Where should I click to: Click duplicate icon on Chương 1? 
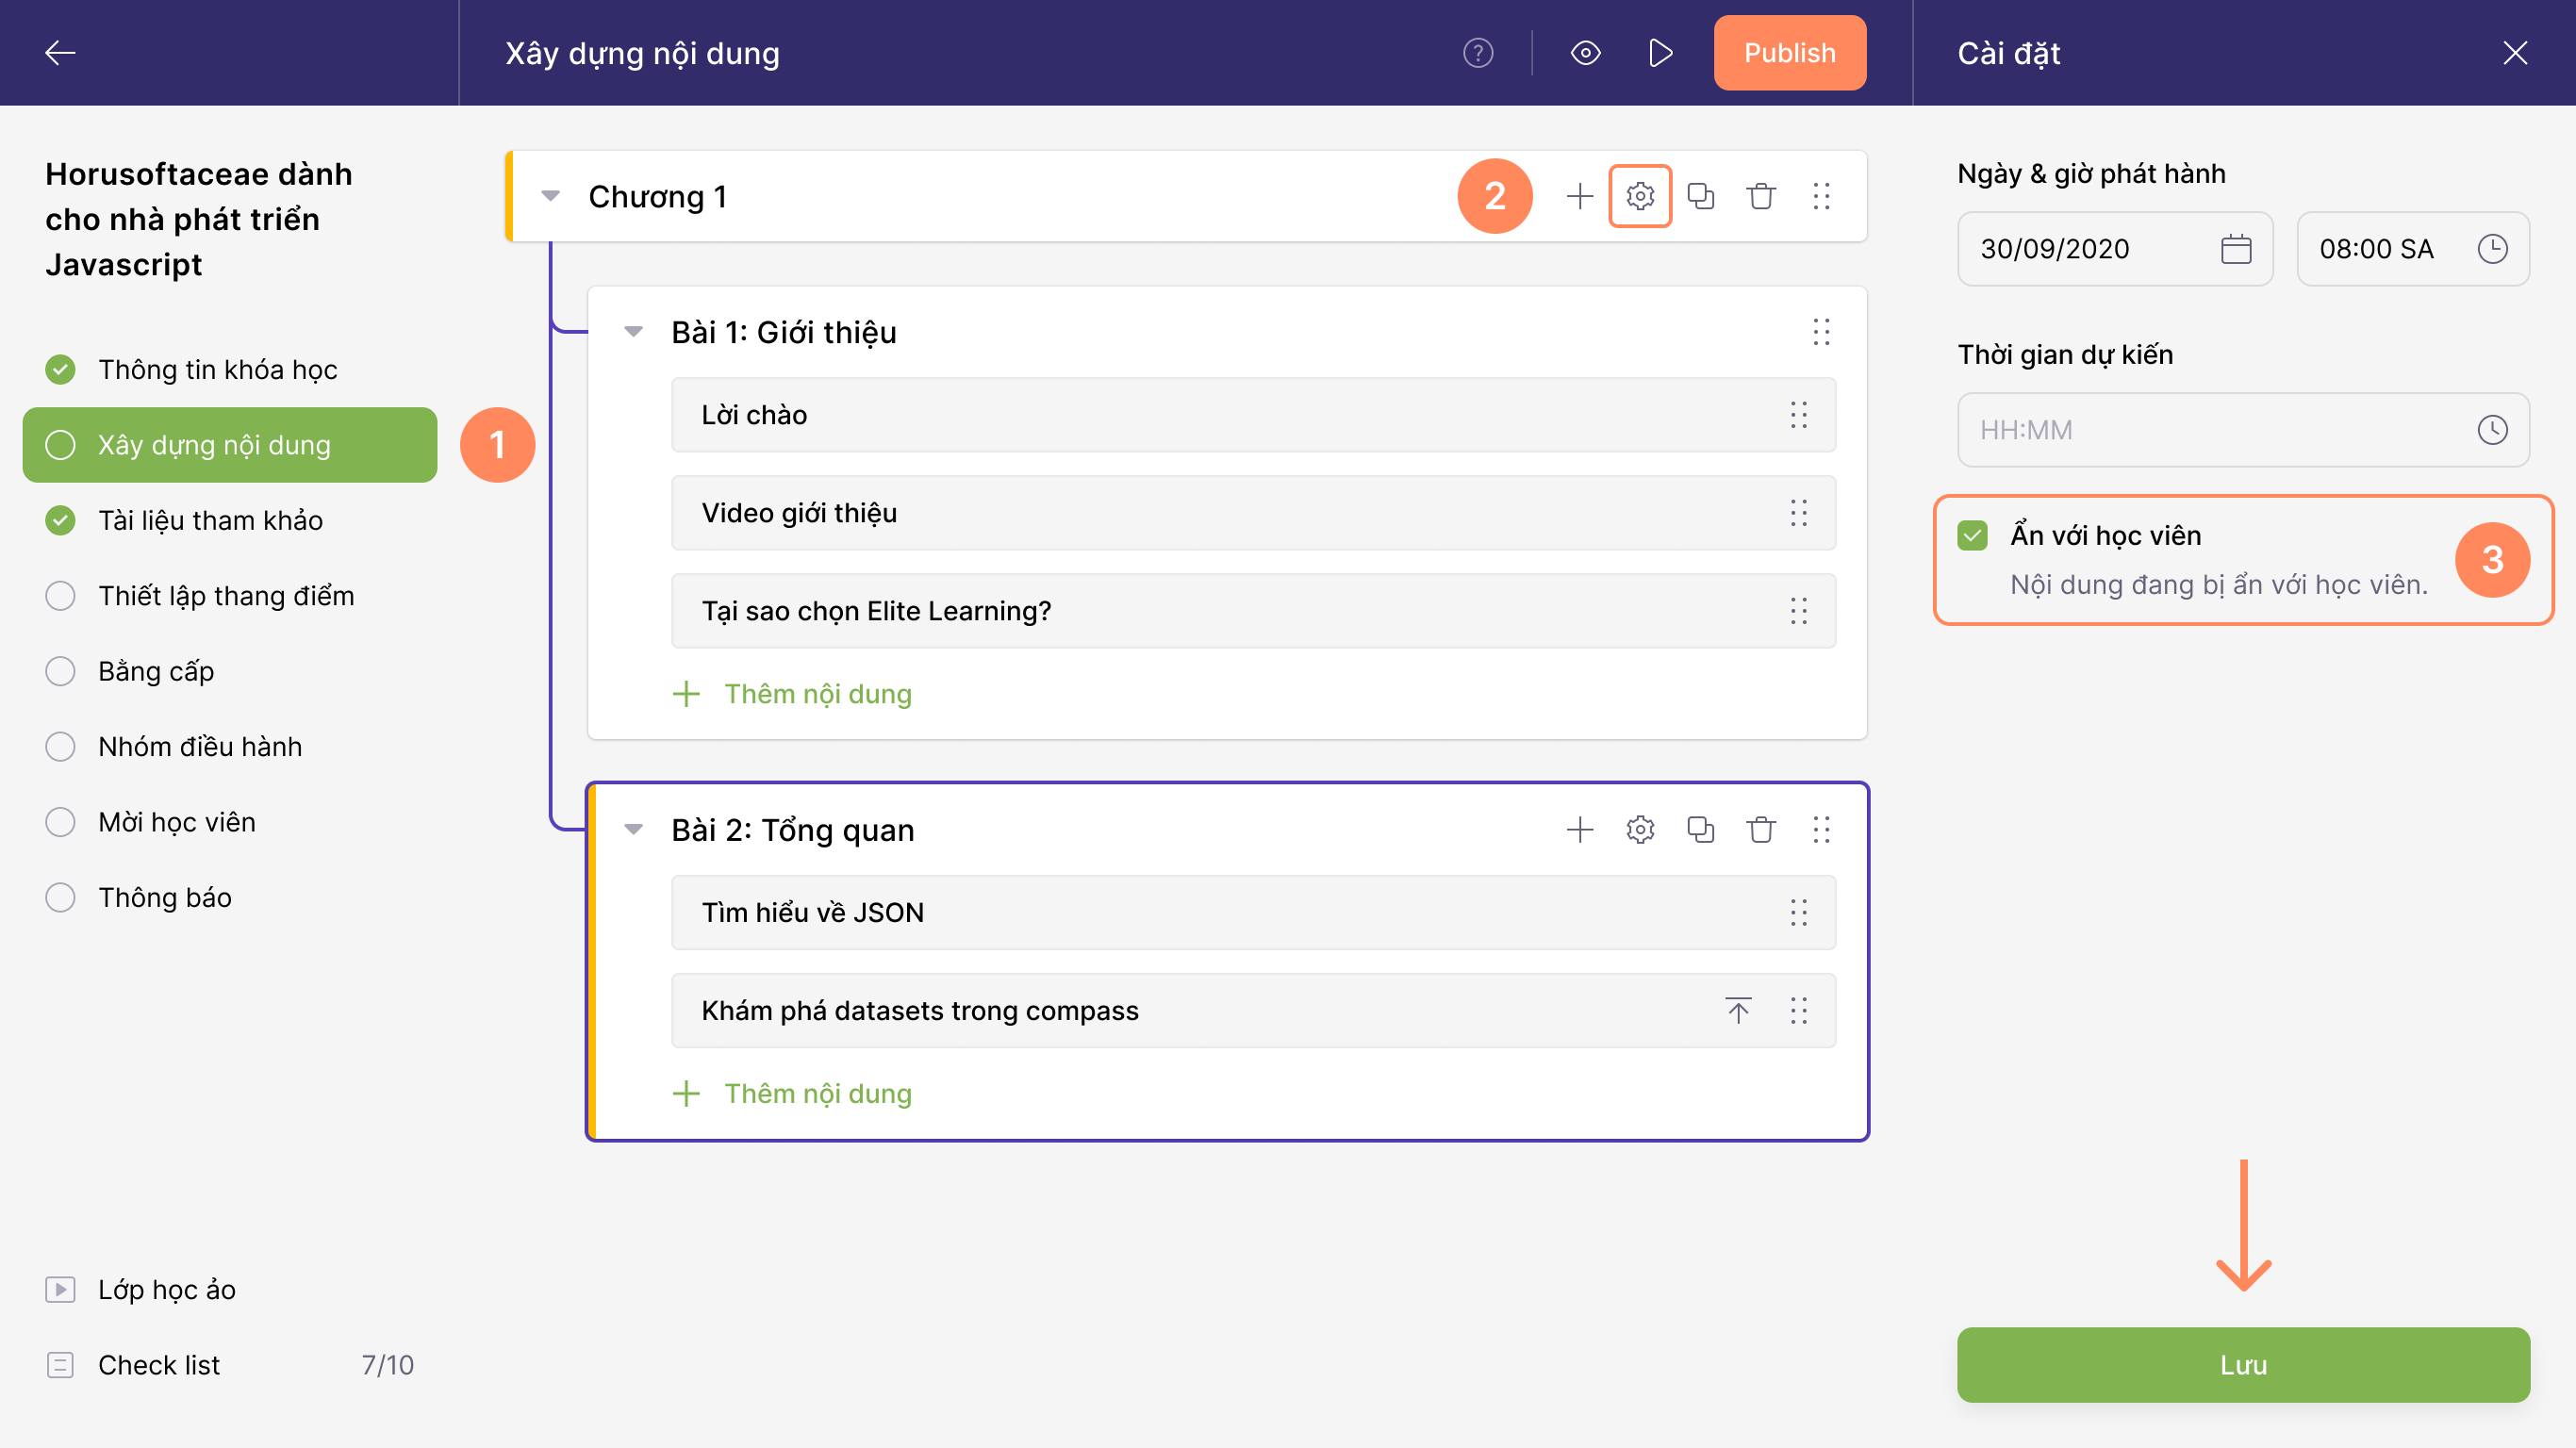point(1700,196)
